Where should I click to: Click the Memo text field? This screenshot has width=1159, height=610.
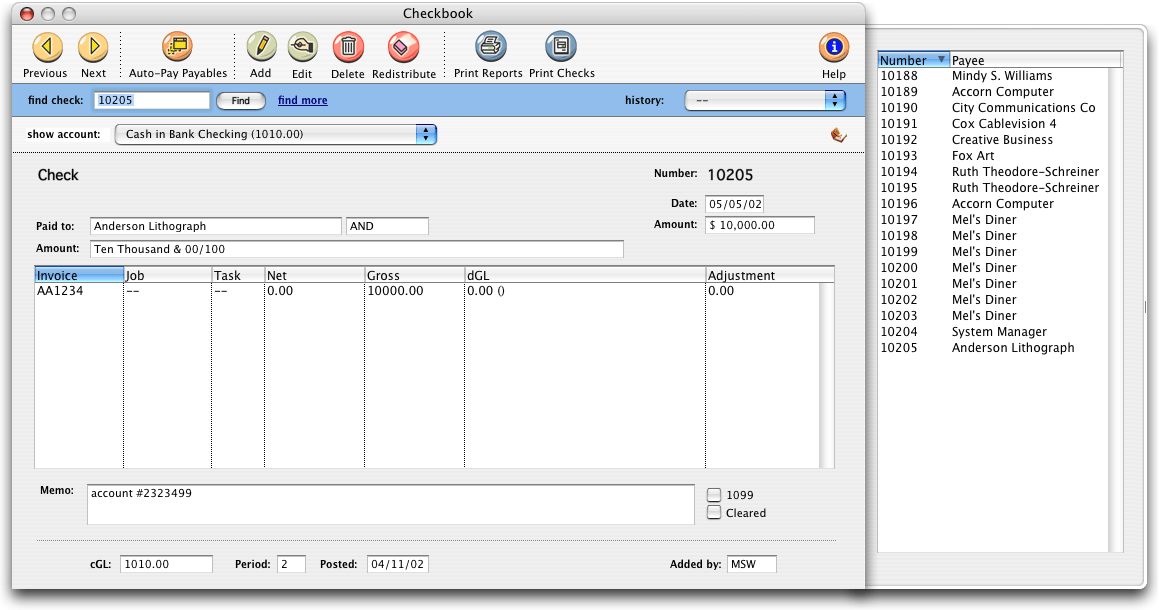[390, 504]
